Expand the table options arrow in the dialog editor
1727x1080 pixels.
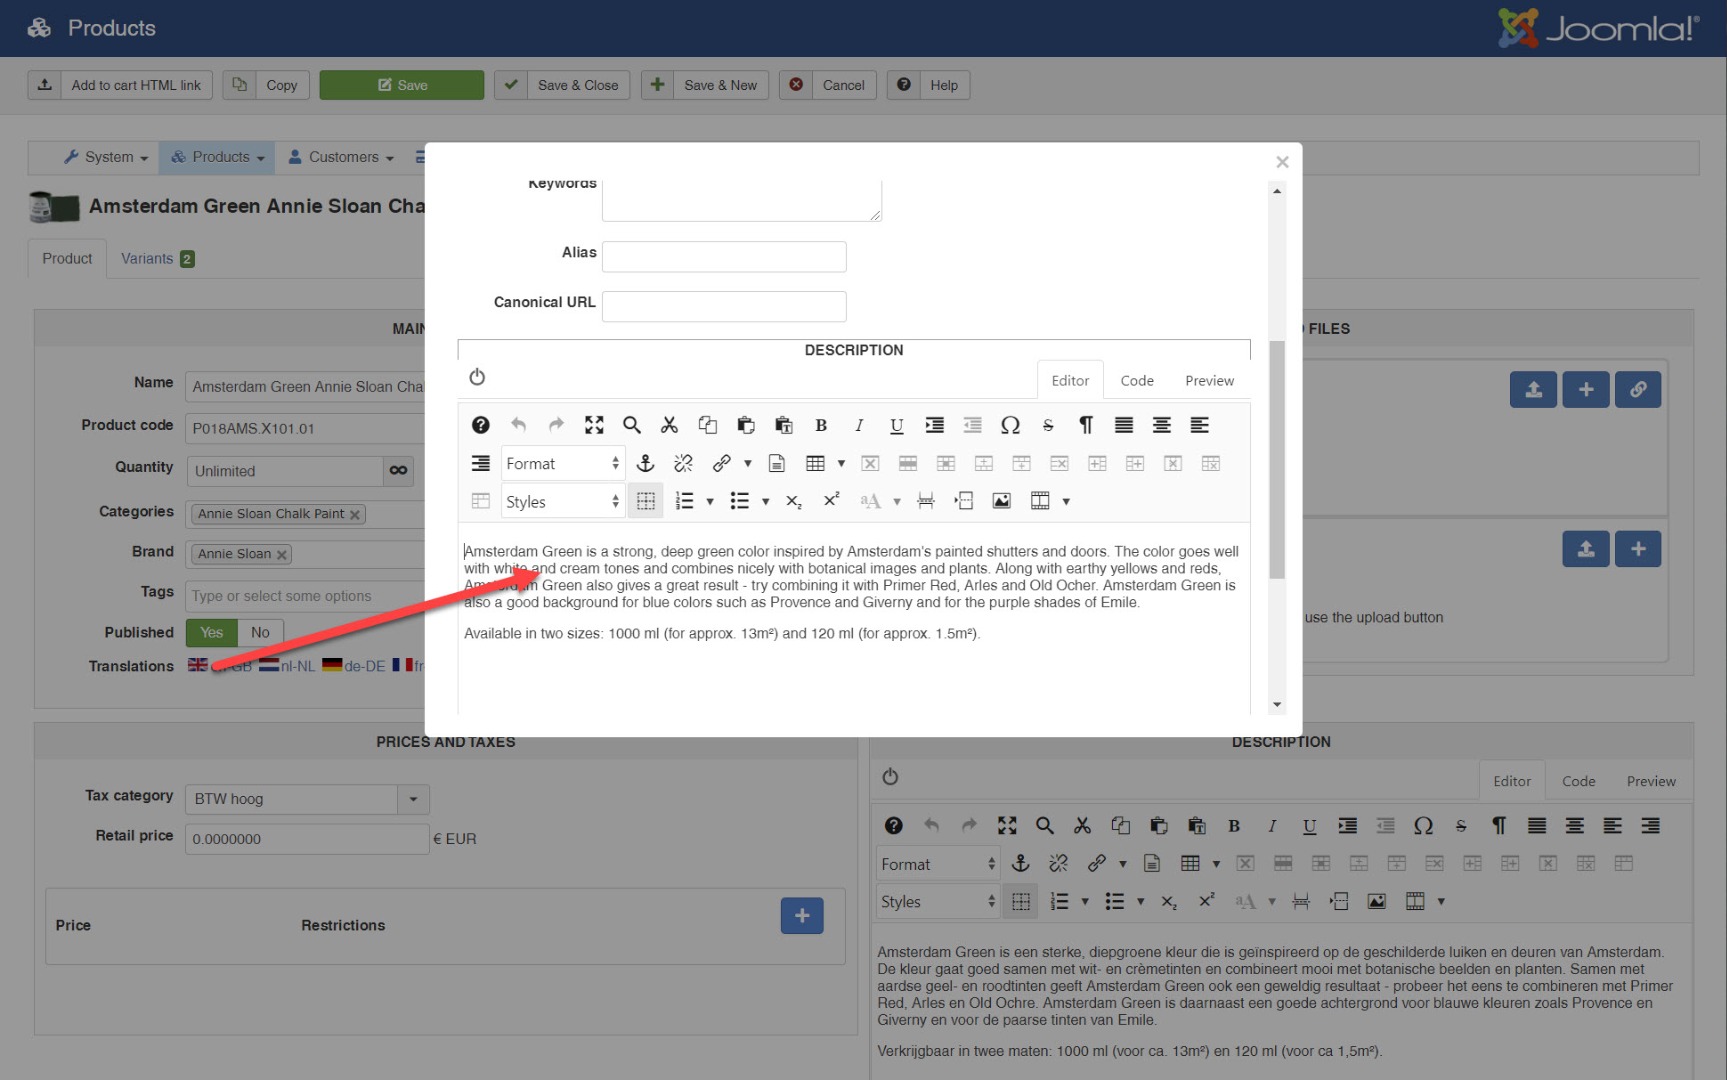click(x=841, y=464)
